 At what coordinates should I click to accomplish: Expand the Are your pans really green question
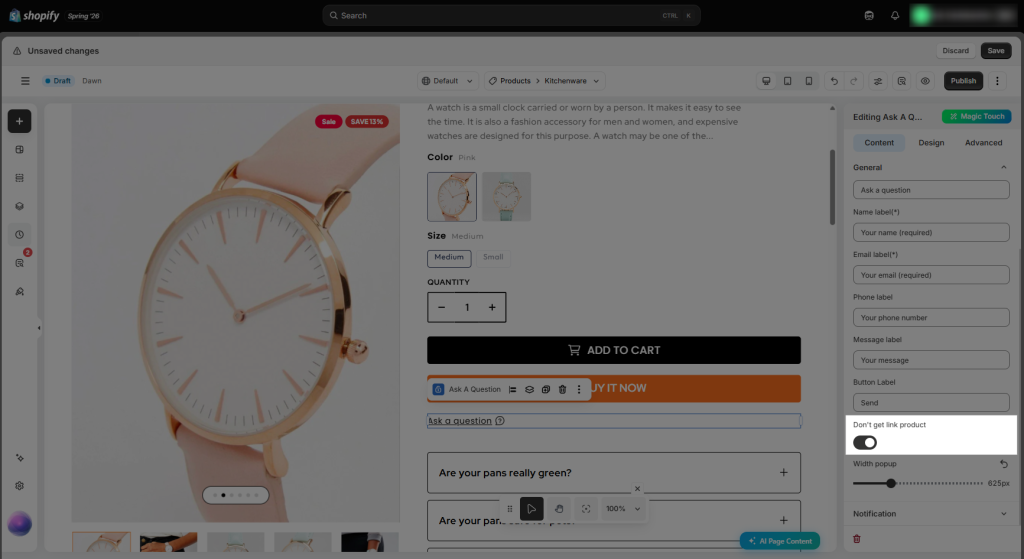(x=614, y=473)
